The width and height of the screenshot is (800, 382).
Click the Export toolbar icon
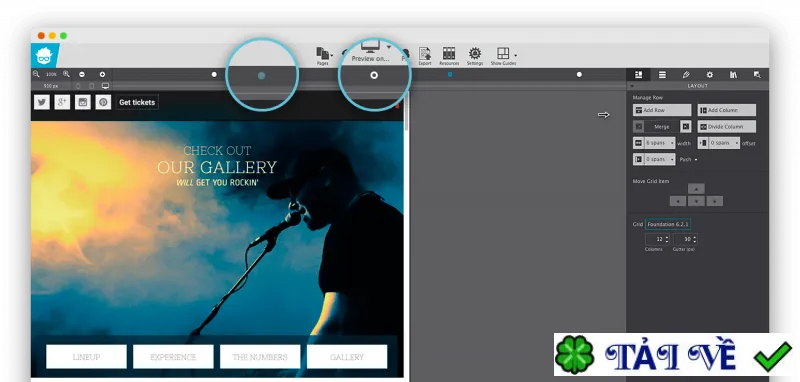424,54
